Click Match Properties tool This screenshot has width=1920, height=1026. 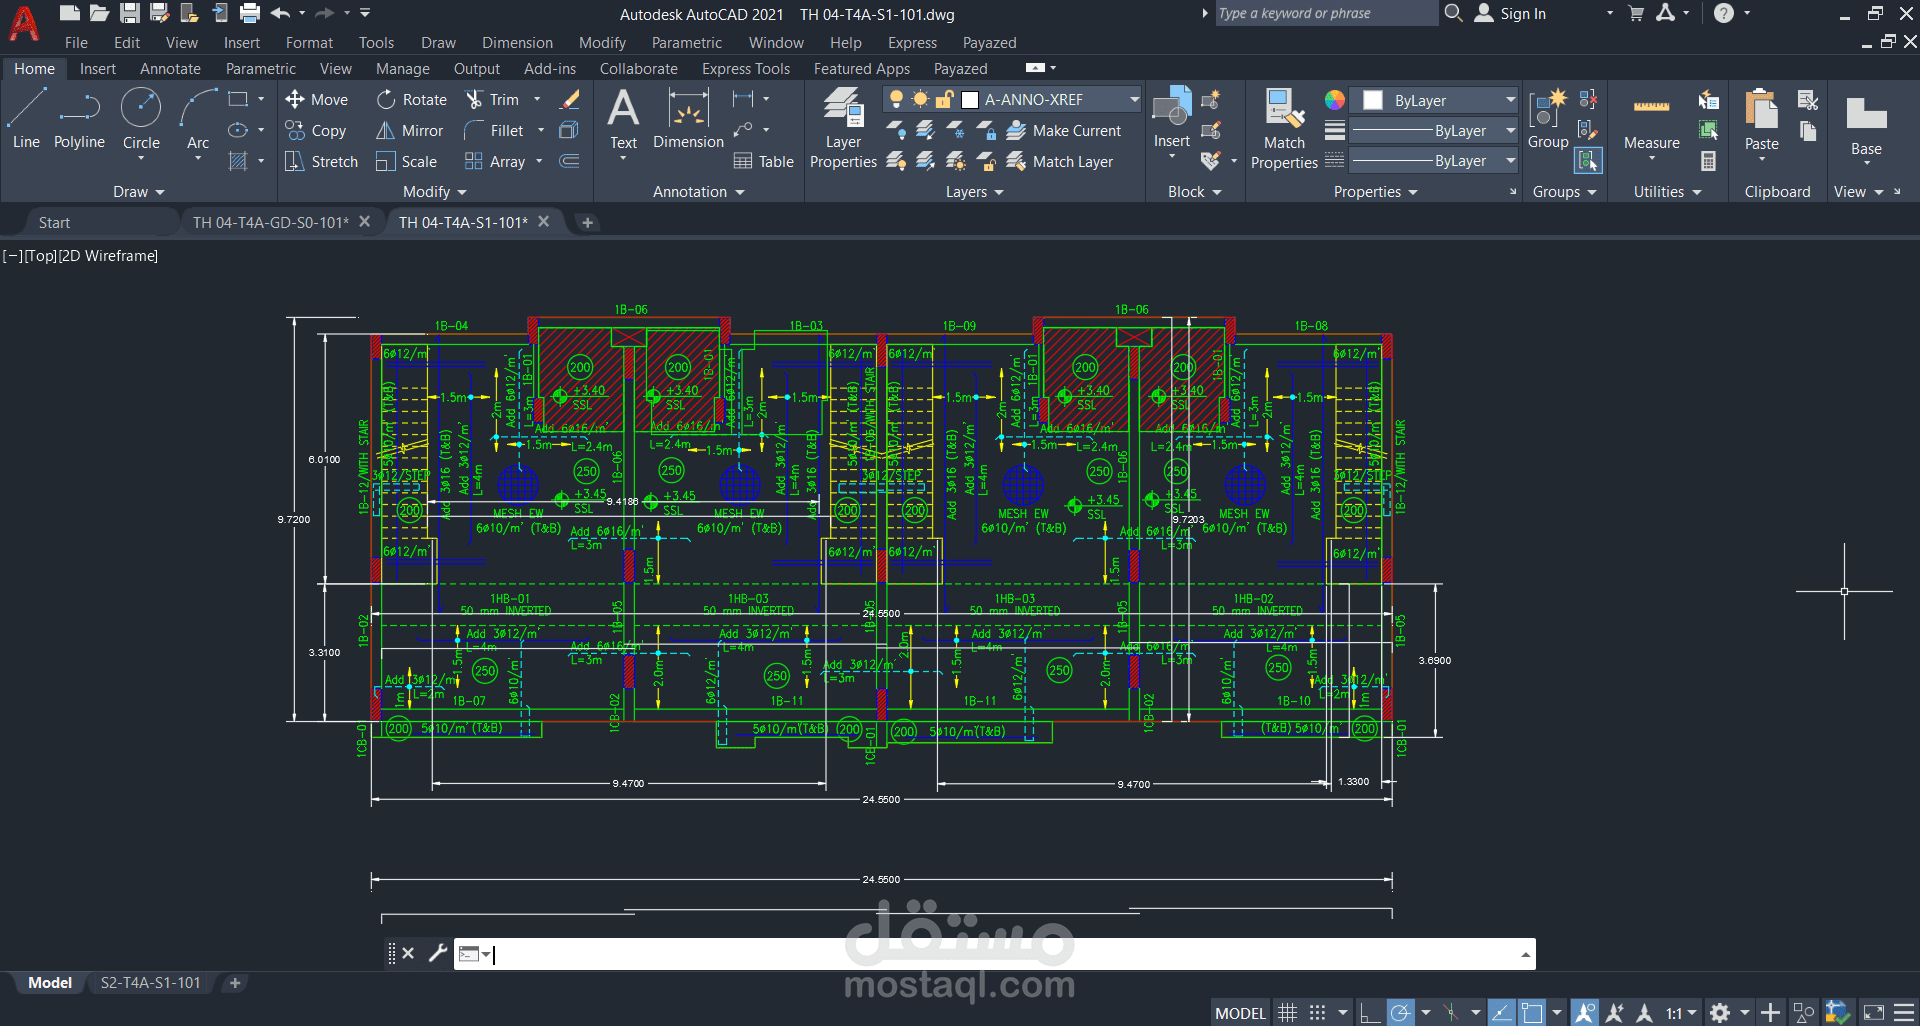pyautogui.click(x=1284, y=128)
